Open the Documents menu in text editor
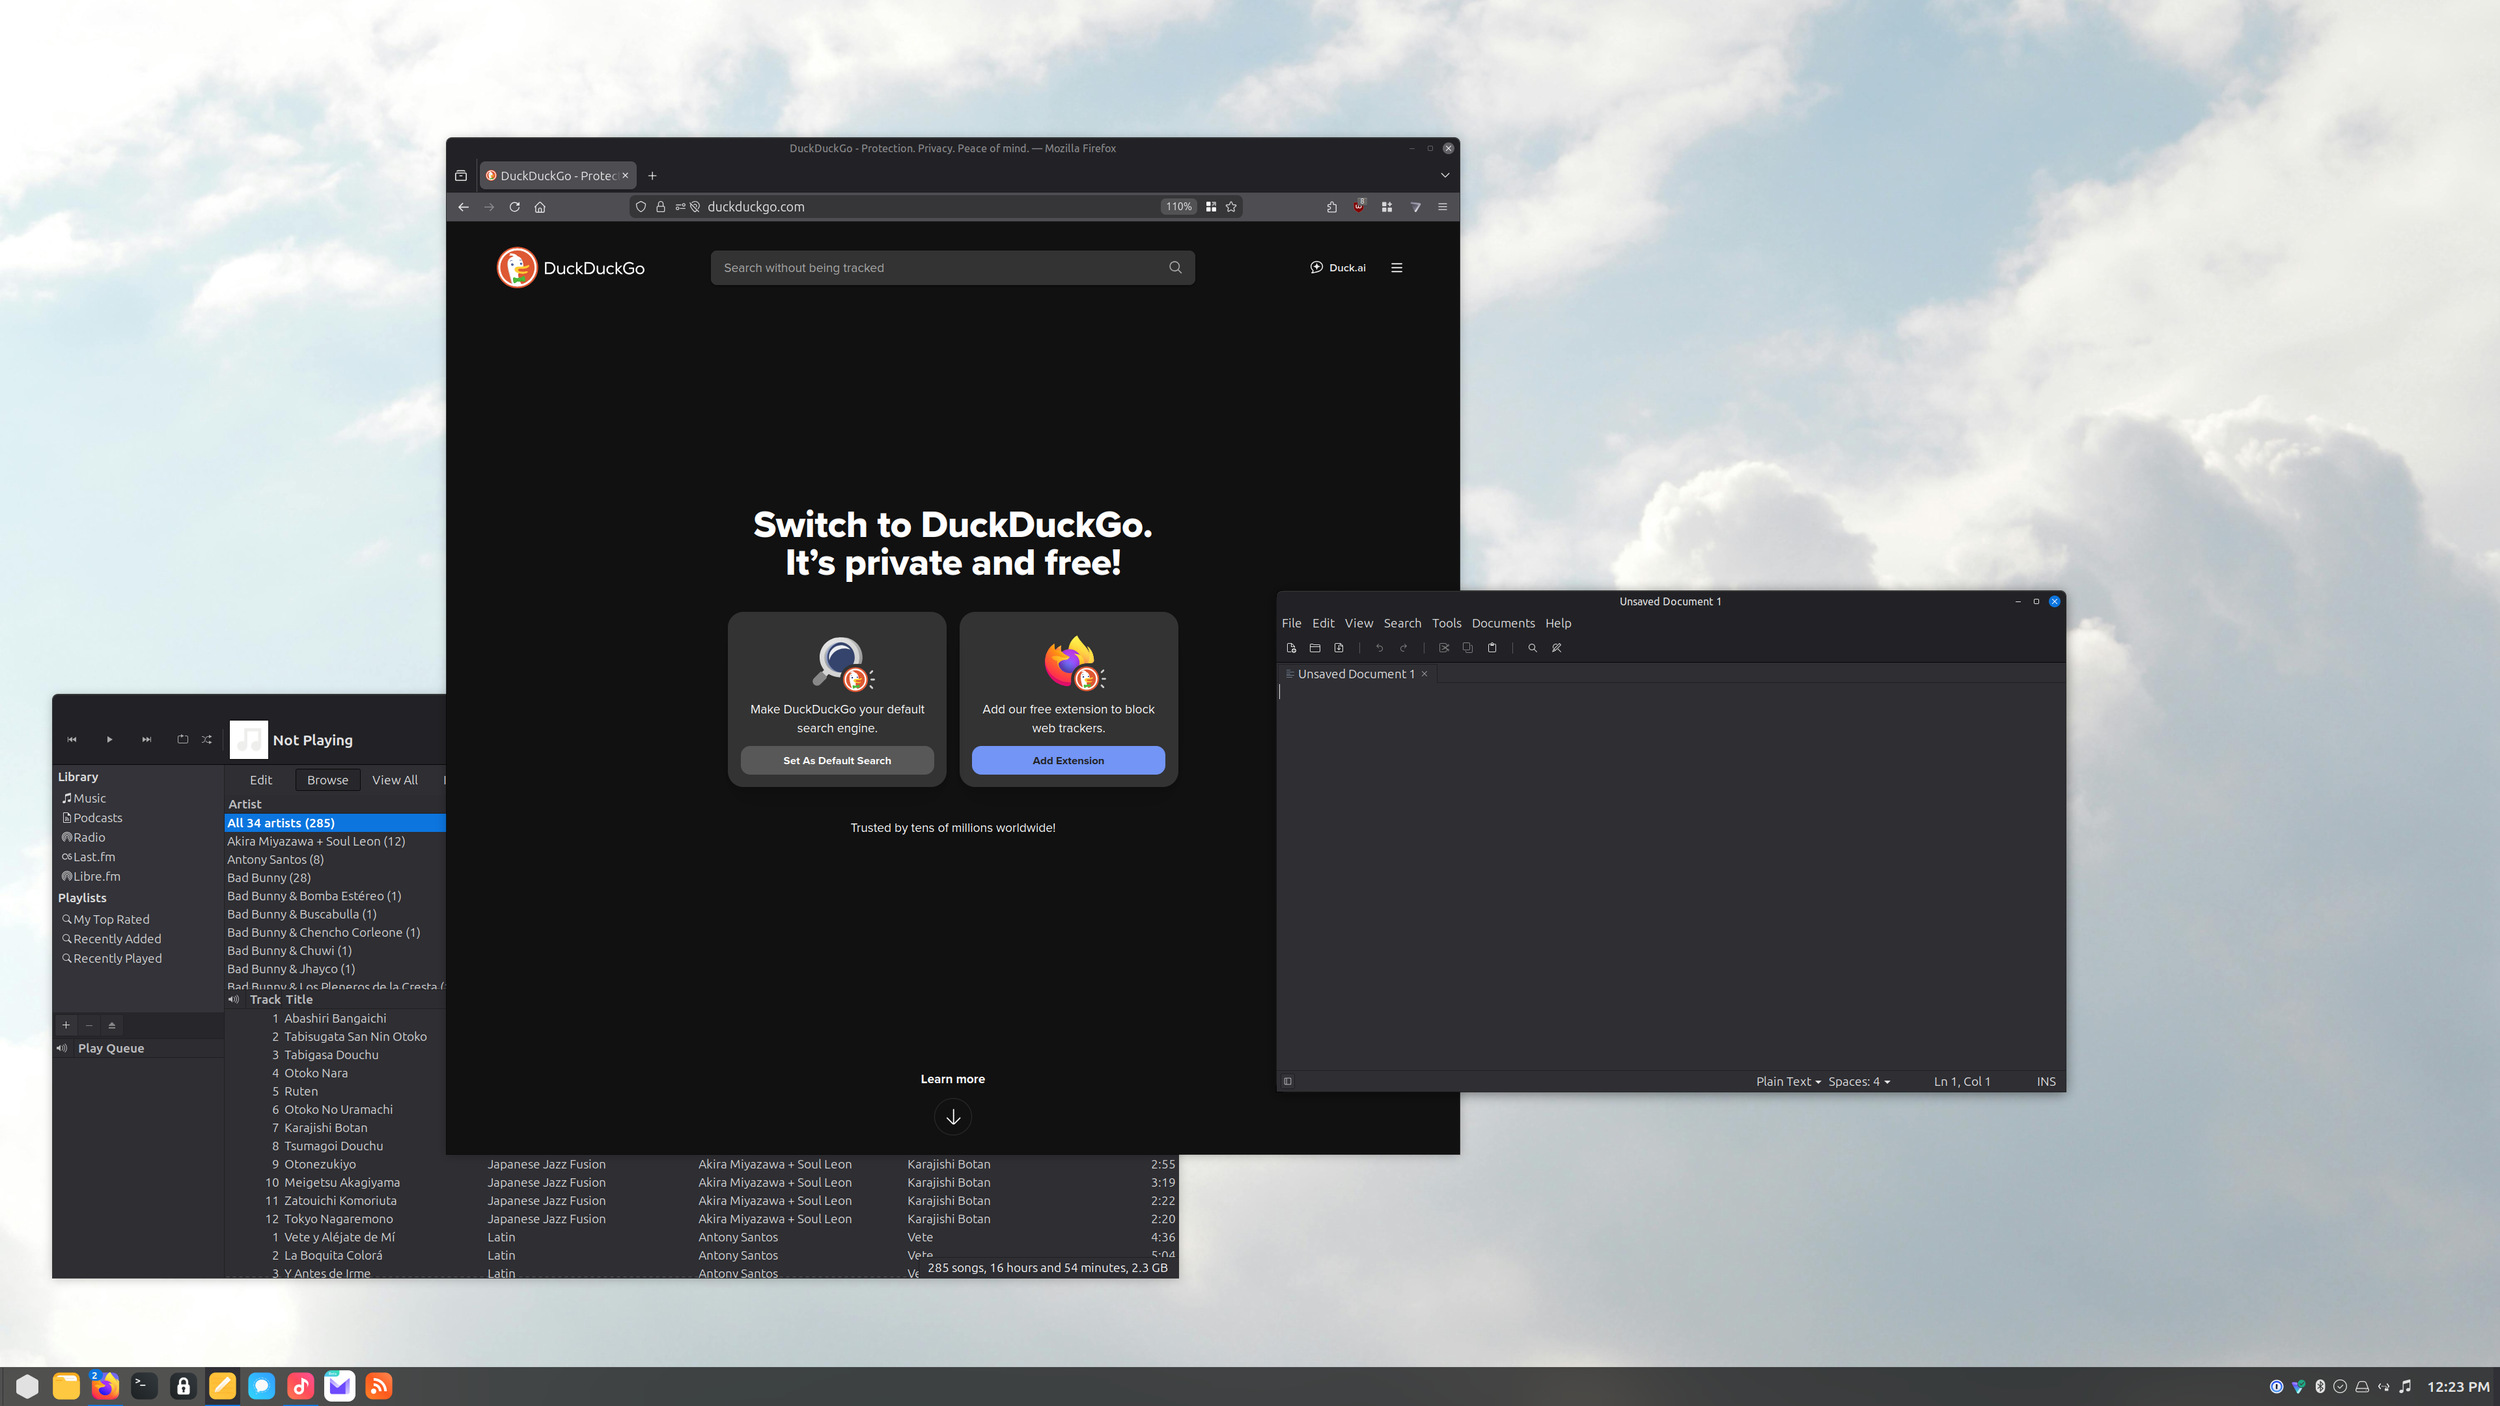The height and width of the screenshot is (1406, 2500). click(1502, 623)
